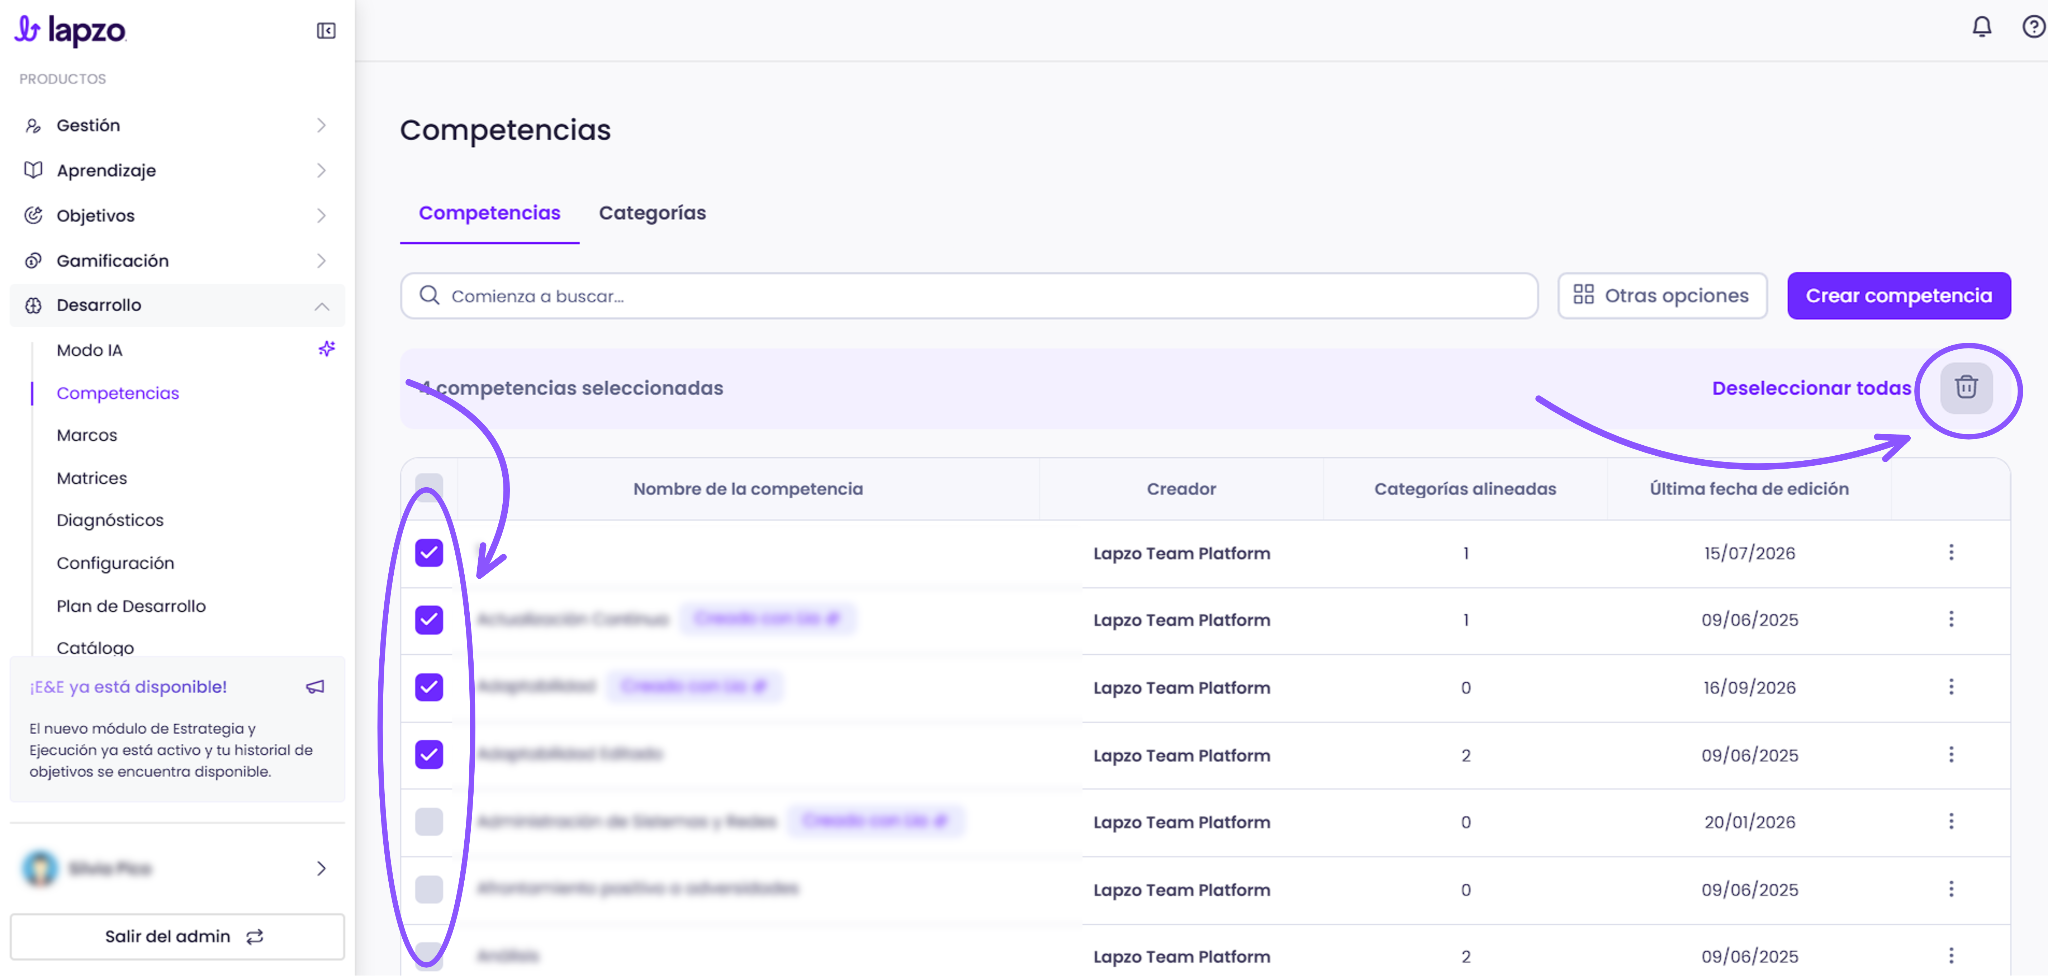Toggle the select-all header checkbox
This screenshot has width=2048, height=976.
(429, 487)
